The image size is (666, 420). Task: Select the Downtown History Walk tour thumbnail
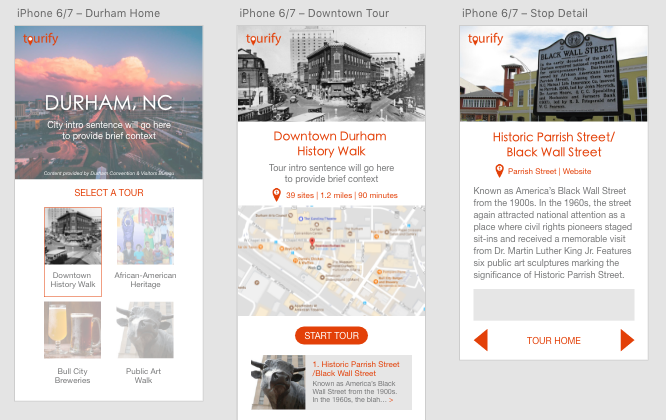pyautogui.click(x=73, y=237)
